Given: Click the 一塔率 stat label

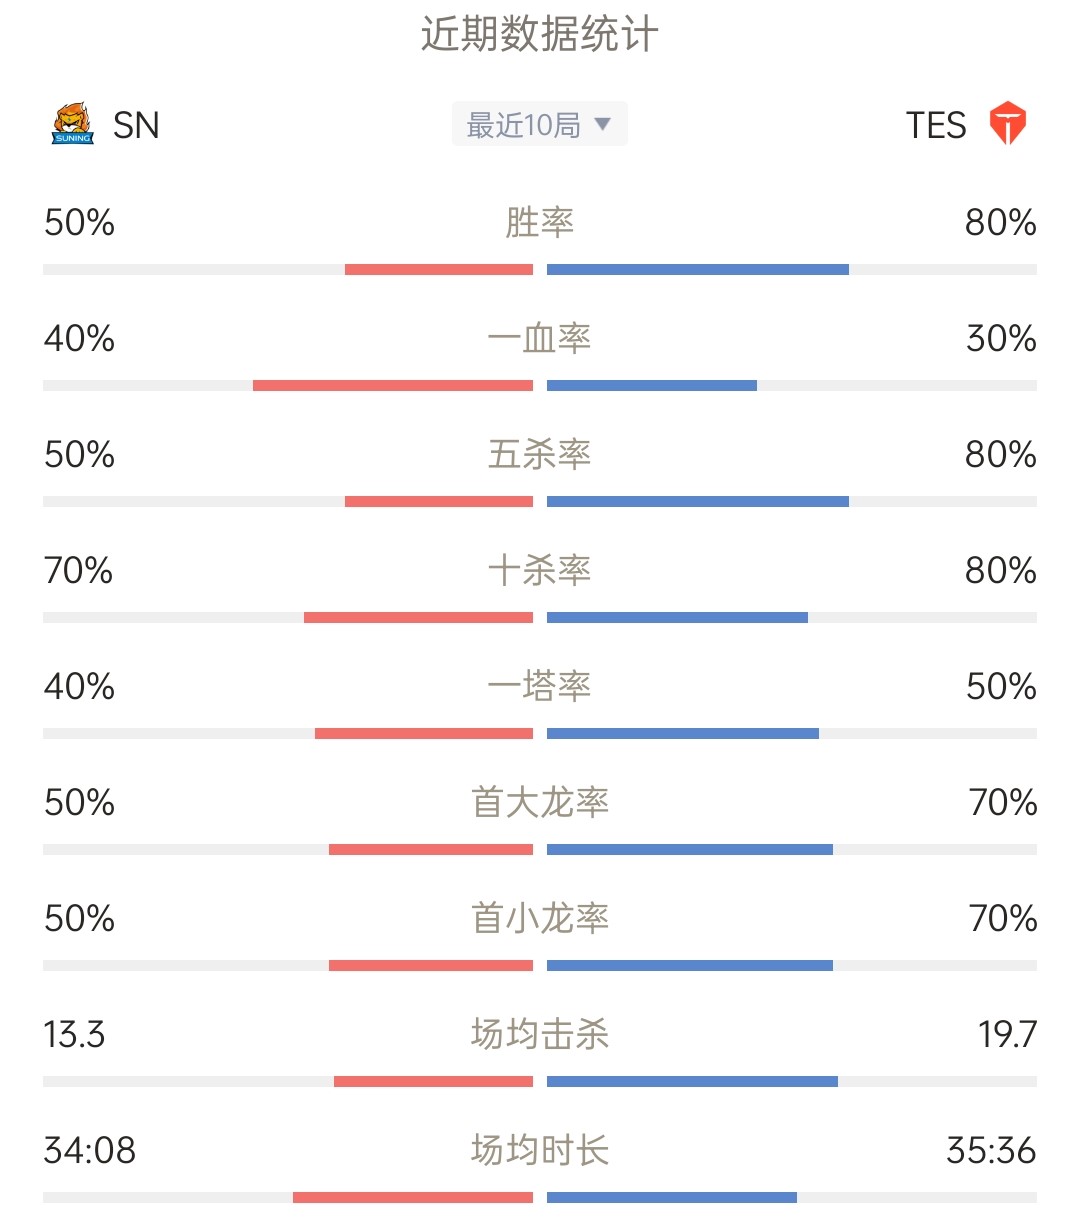Looking at the screenshot, I should click(x=540, y=686).
